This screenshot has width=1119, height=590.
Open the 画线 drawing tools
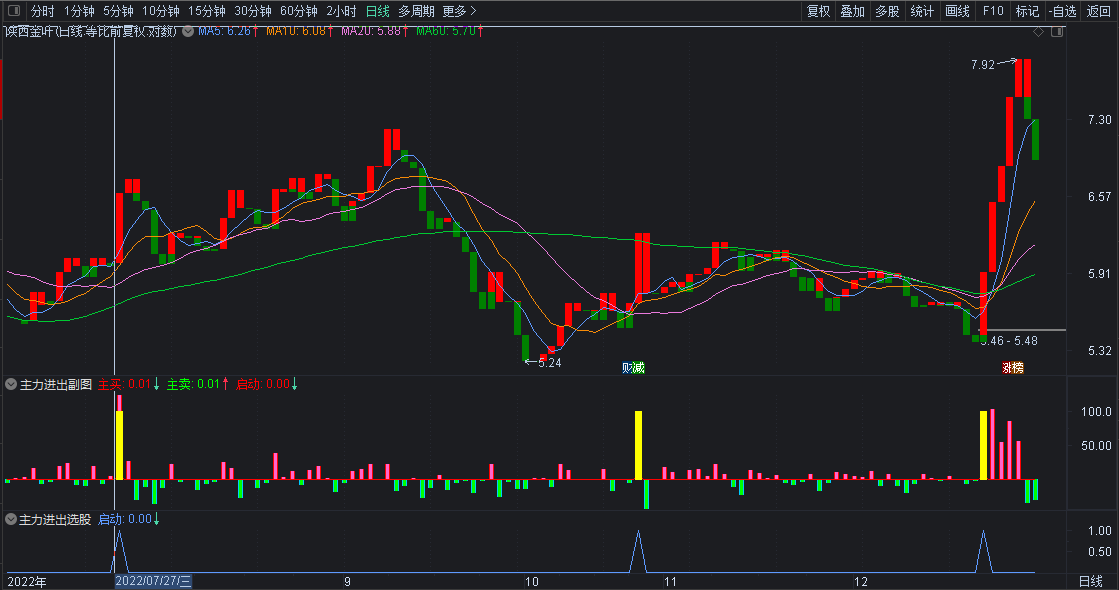[x=957, y=11]
